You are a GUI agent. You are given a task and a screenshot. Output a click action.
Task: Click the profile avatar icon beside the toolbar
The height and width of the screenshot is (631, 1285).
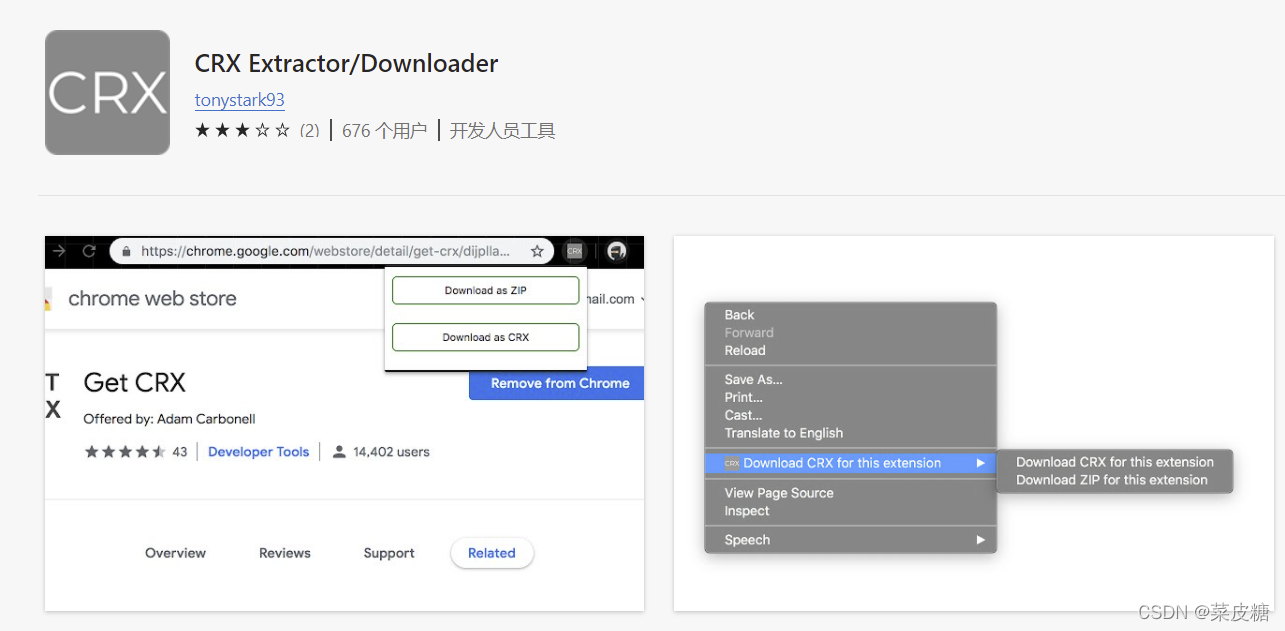(618, 251)
